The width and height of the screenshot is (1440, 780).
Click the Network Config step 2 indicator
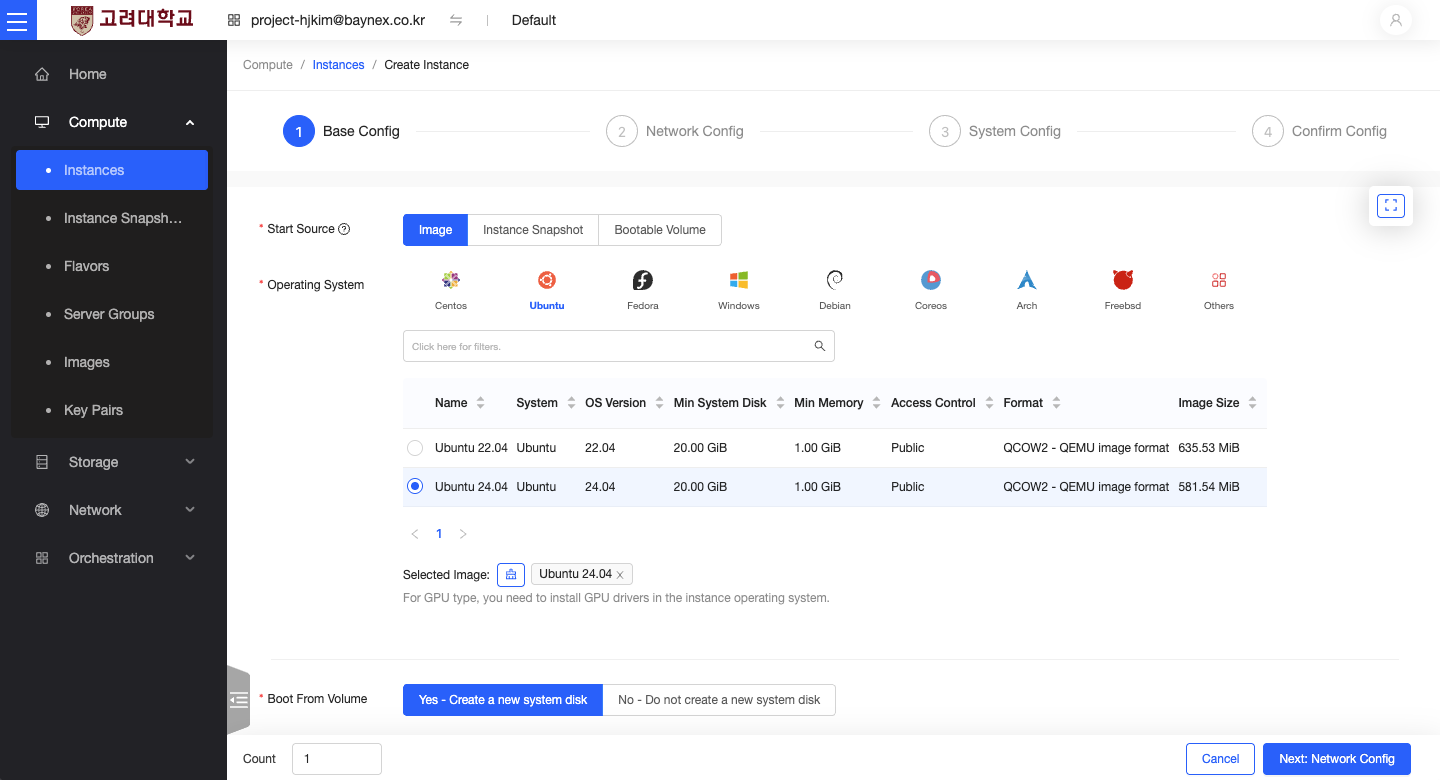[x=622, y=131]
